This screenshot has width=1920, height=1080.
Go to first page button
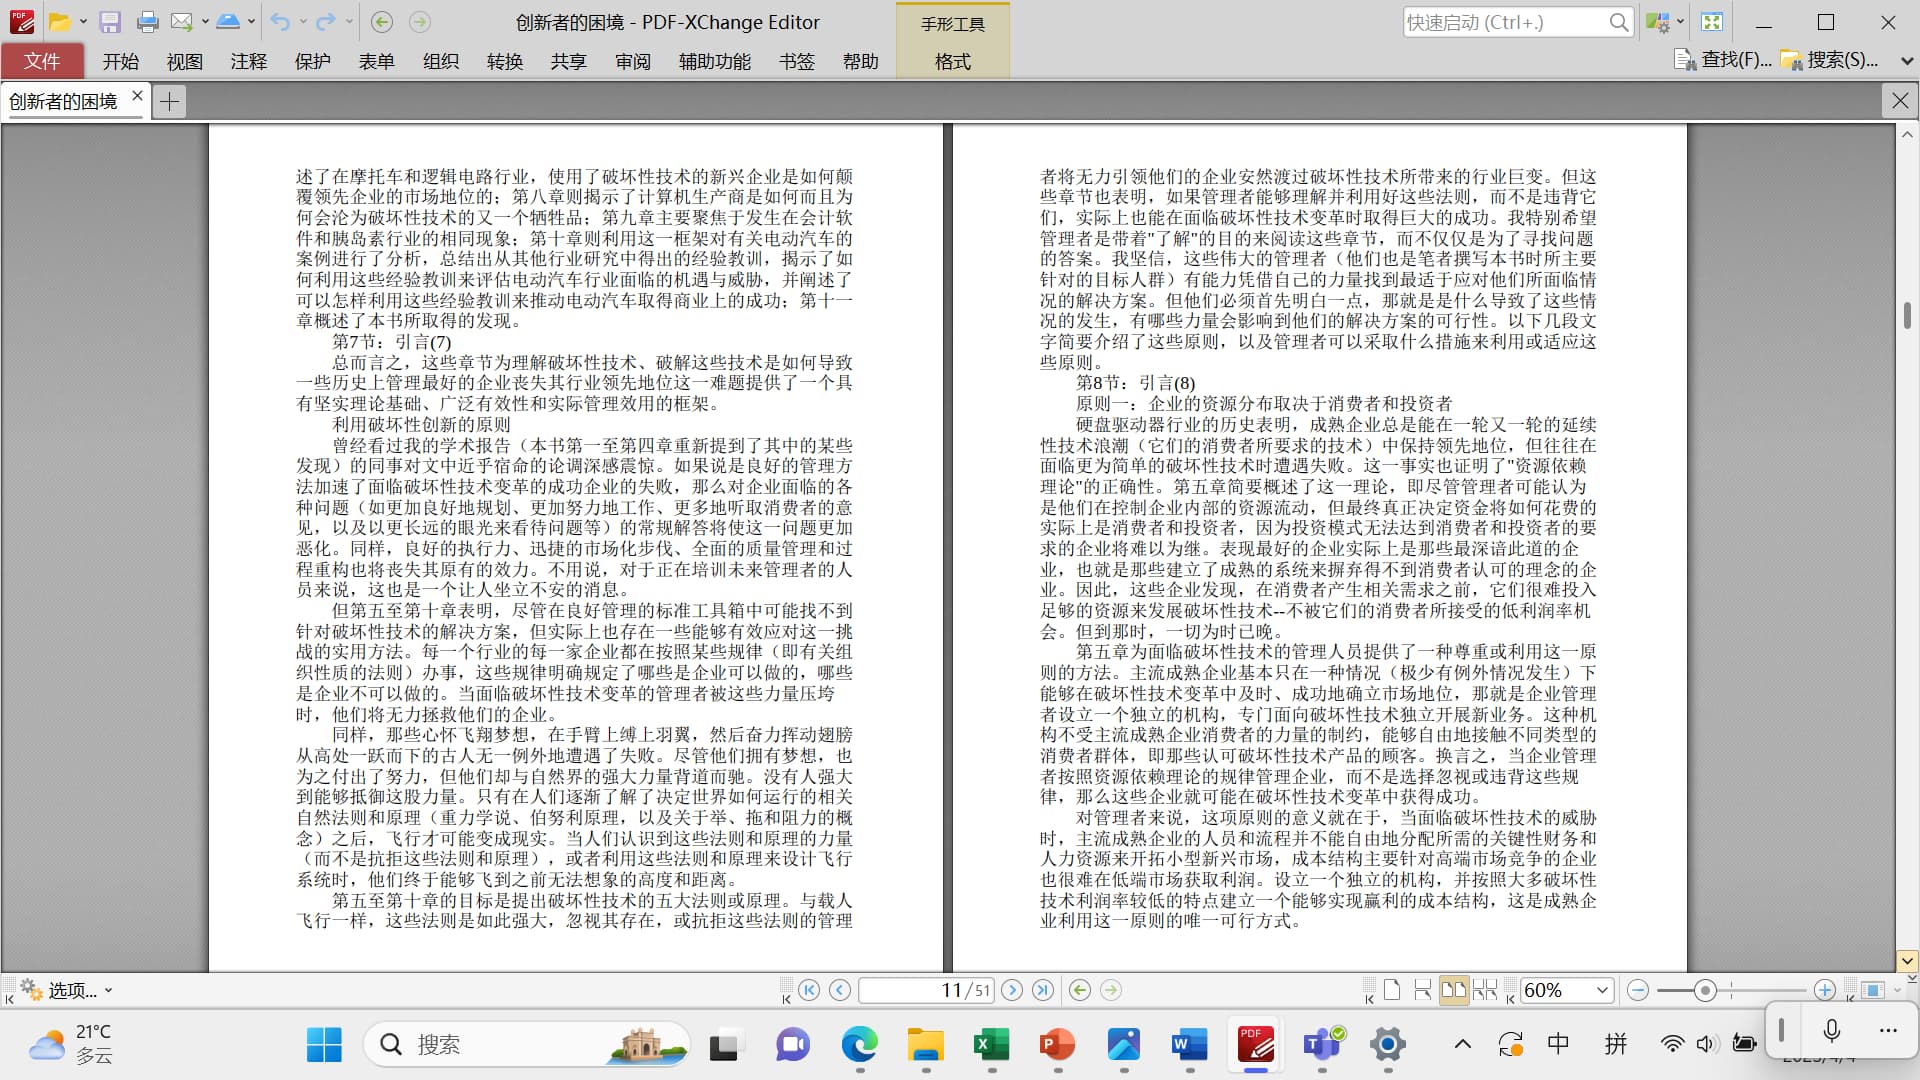click(809, 990)
